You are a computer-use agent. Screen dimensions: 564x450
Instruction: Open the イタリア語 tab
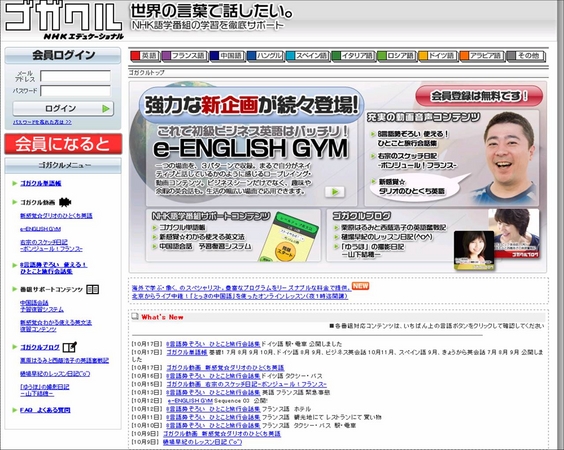(x=353, y=56)
